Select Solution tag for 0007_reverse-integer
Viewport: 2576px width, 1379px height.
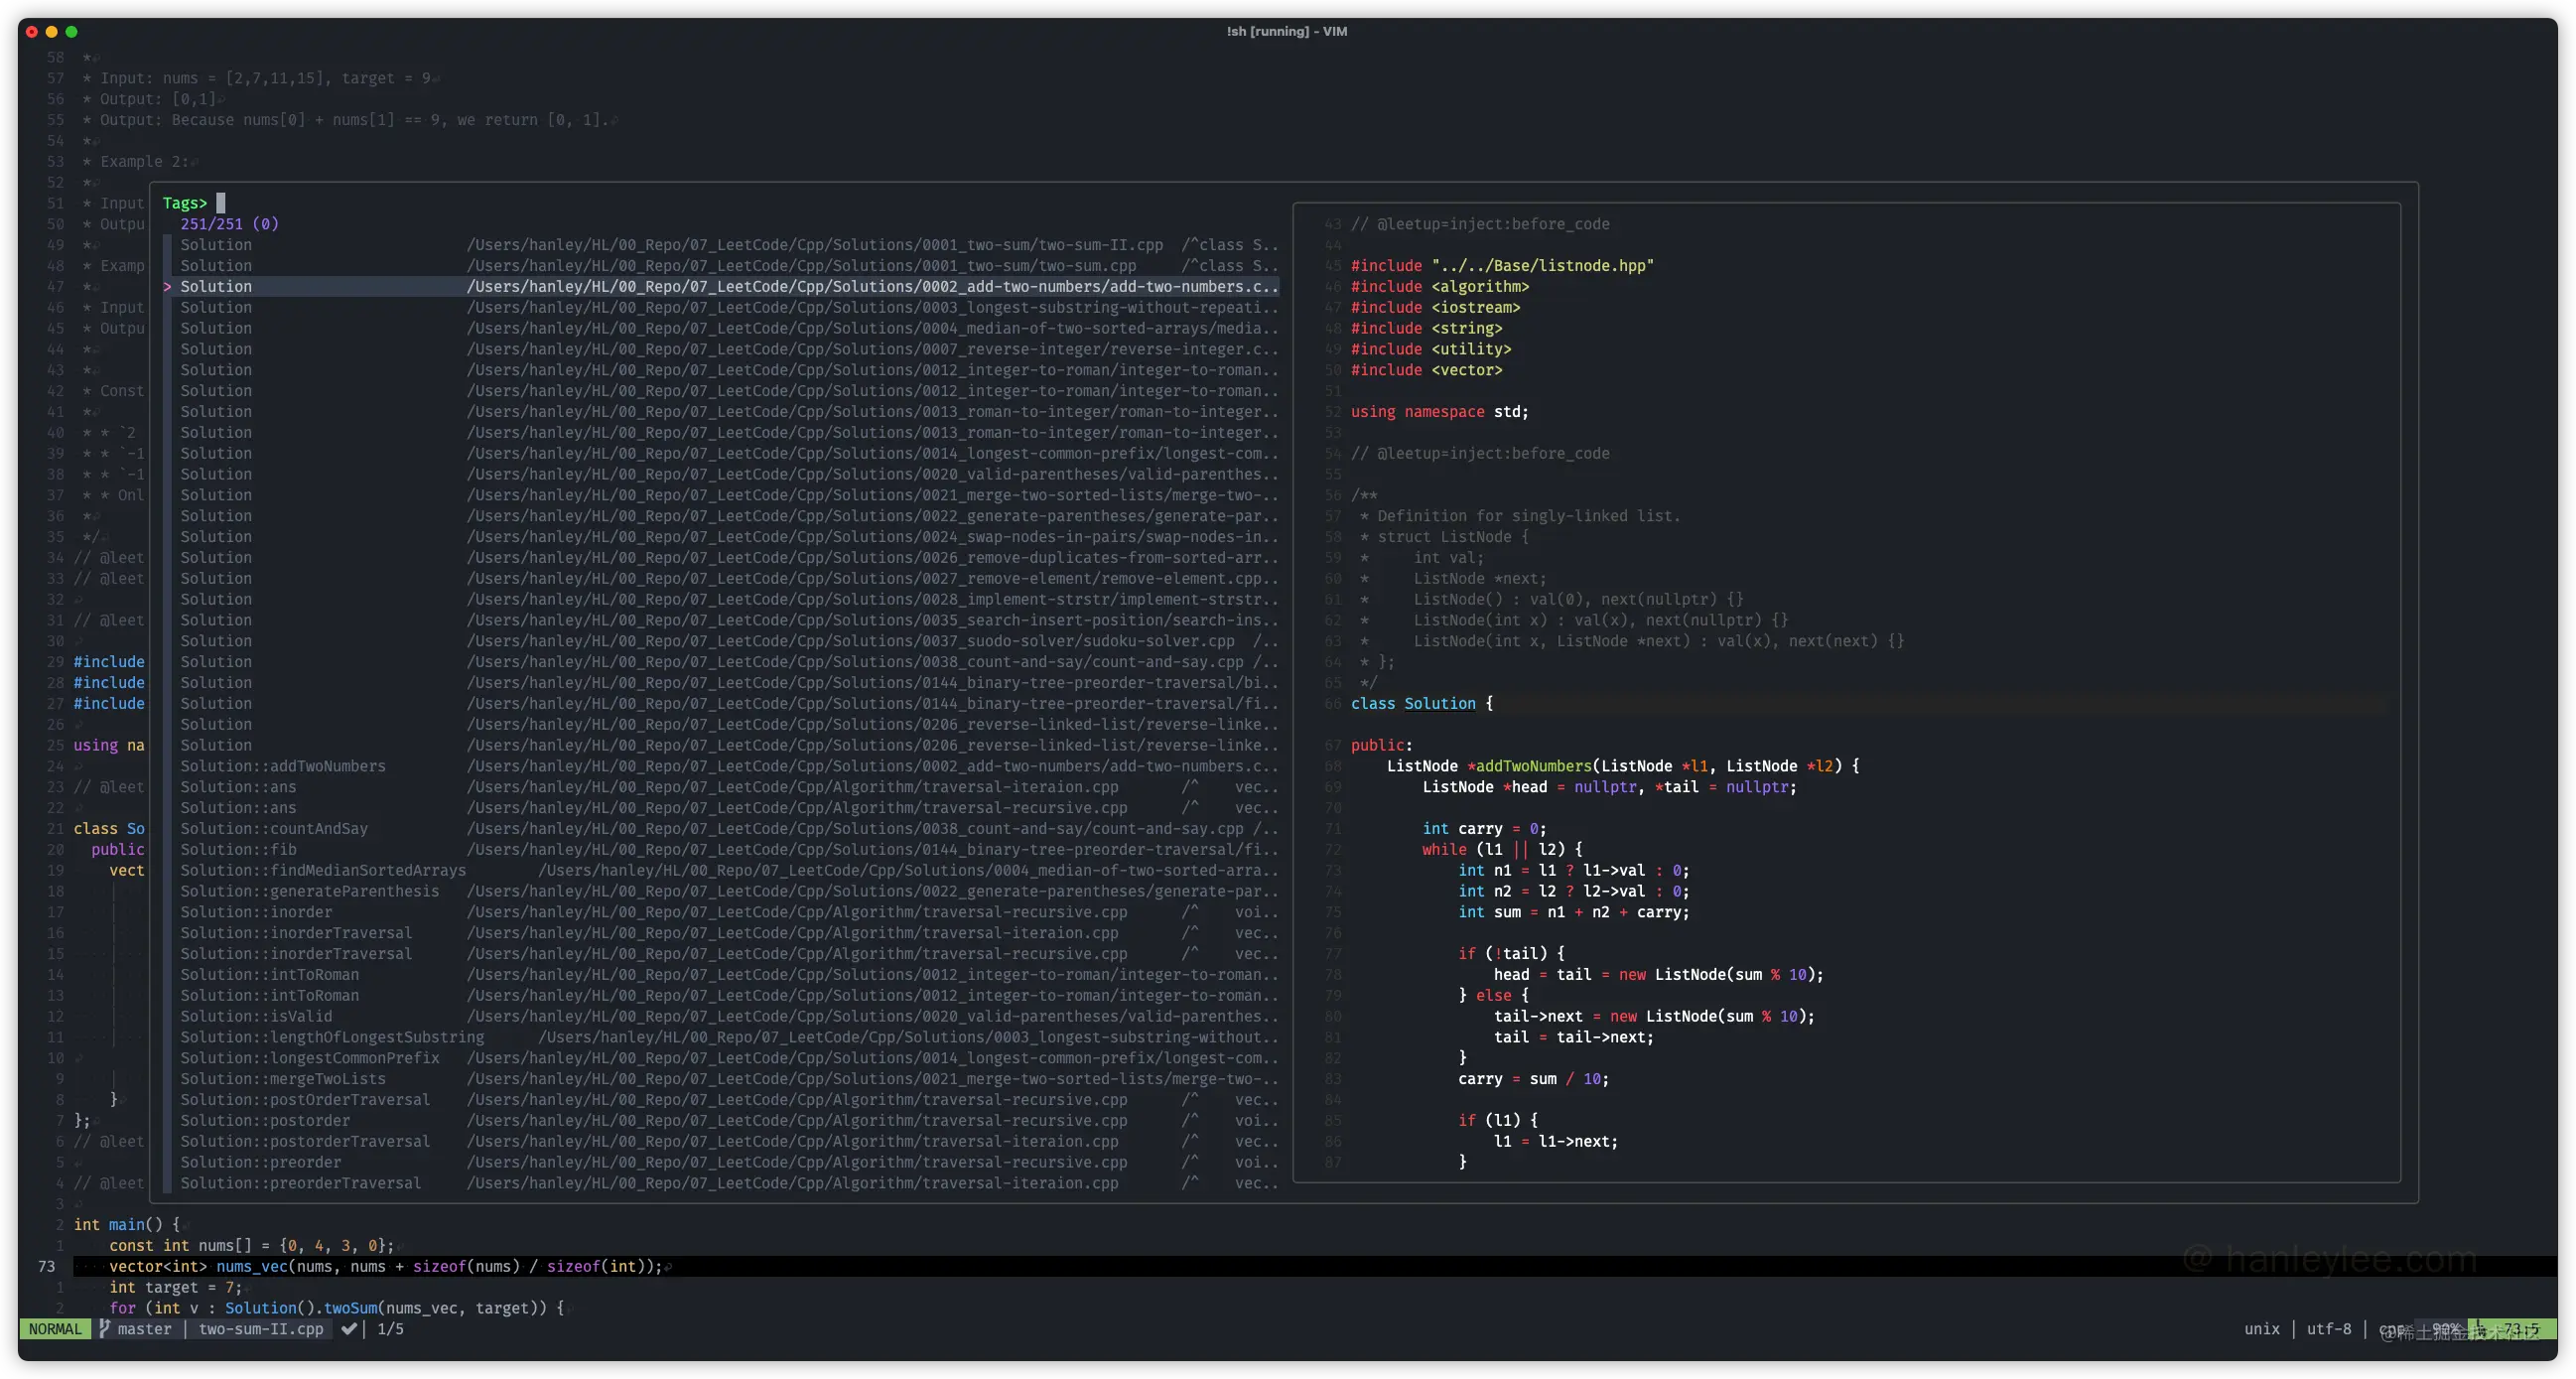[x=720, y=349]
